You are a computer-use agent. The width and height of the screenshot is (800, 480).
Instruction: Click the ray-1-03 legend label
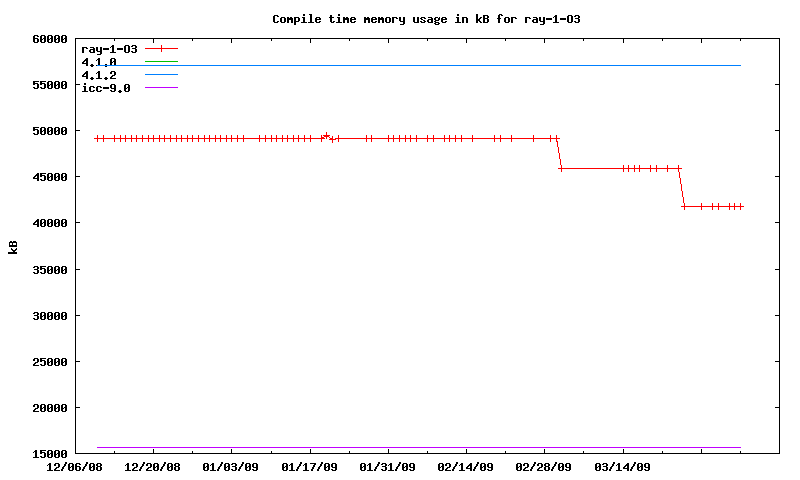(x=109, y=49)
